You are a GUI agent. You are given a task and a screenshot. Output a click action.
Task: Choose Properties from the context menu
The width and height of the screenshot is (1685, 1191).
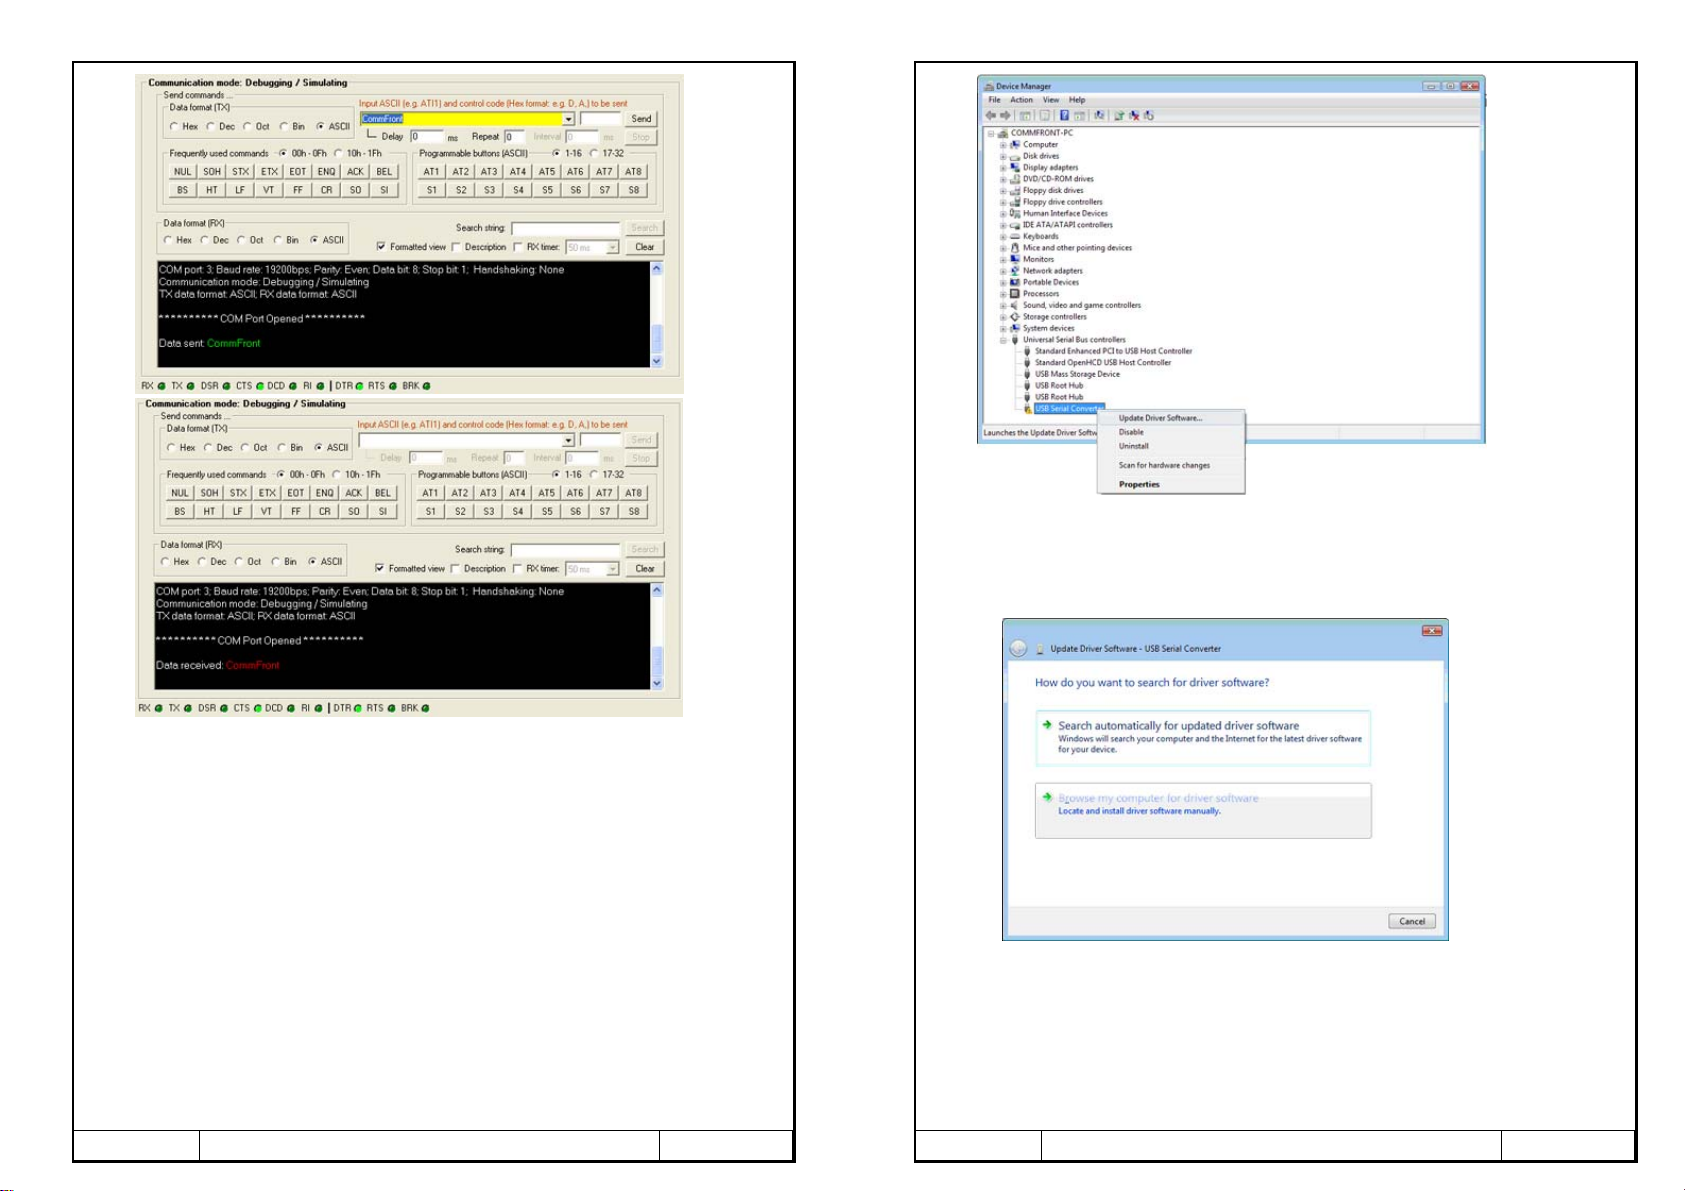point(1171,484)
